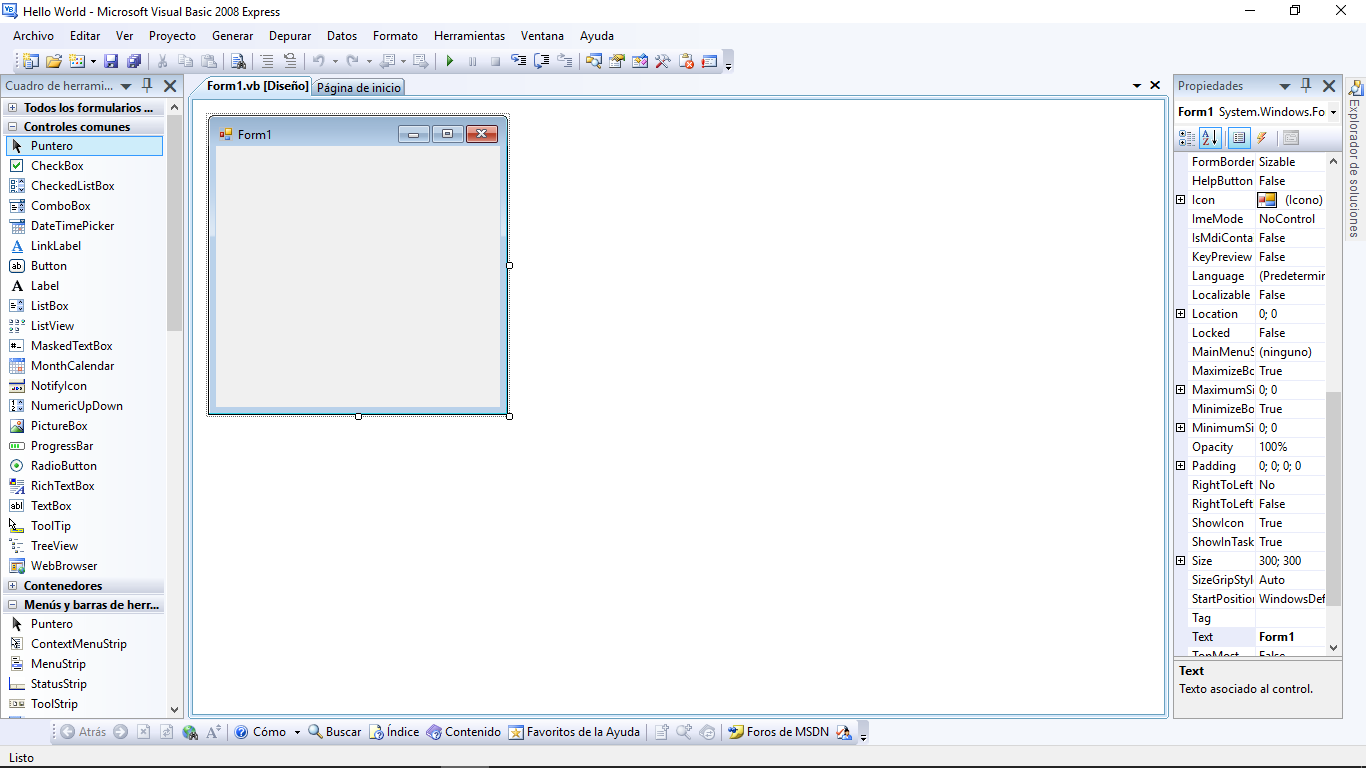1366x768 pixels.
Task: Select the Form1.vb [Diseño] tab
Action: pos(258,86)
